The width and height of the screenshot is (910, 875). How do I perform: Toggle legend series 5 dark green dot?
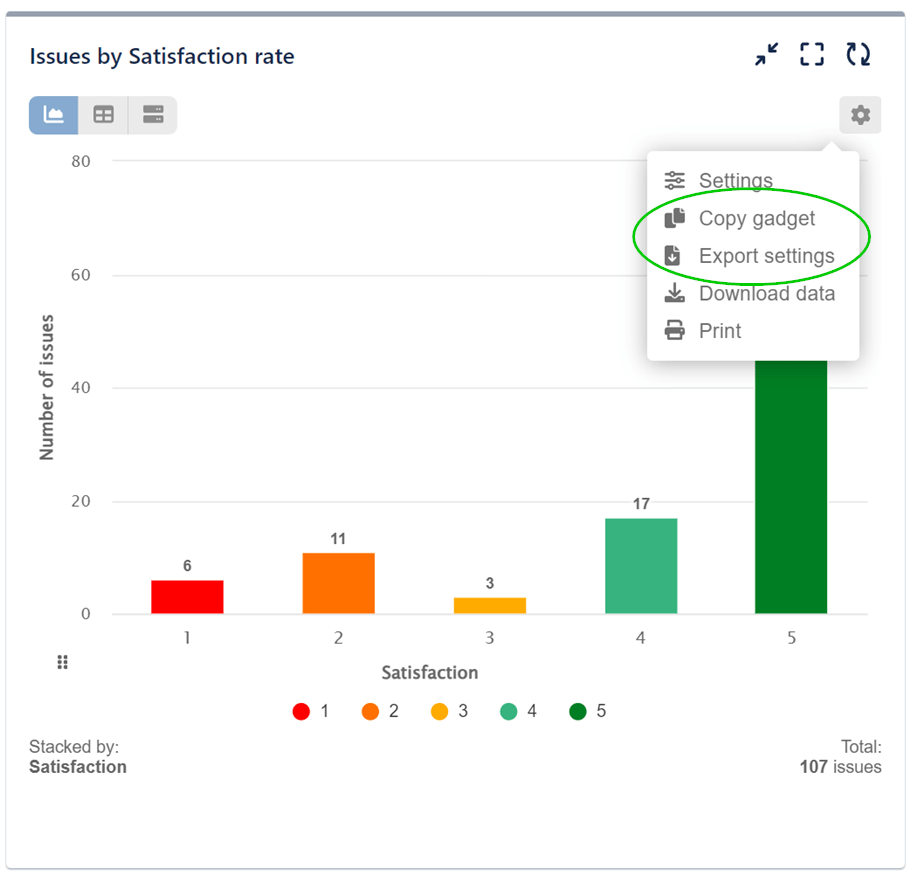(577, 711)
